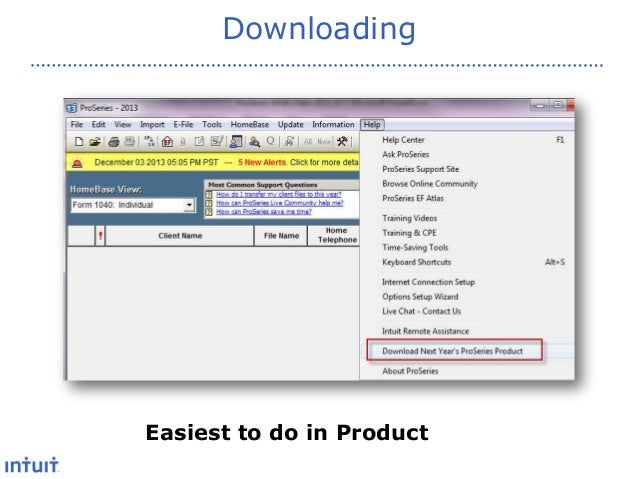Click the Open folder toolbar icon

tap(95, 141)
